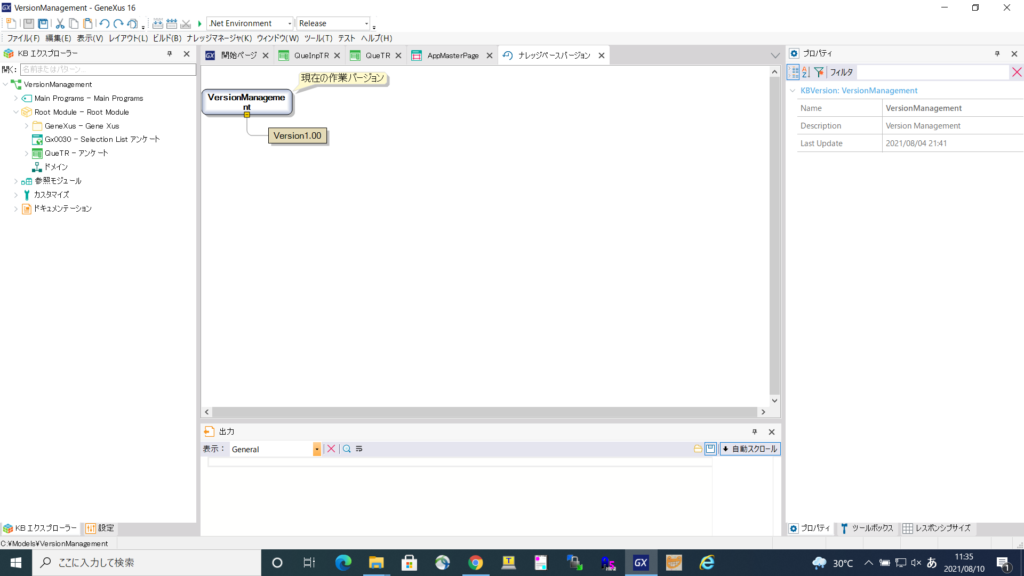Open the ファイル(F) menu

pyautogui.click(x=24, y=39)
